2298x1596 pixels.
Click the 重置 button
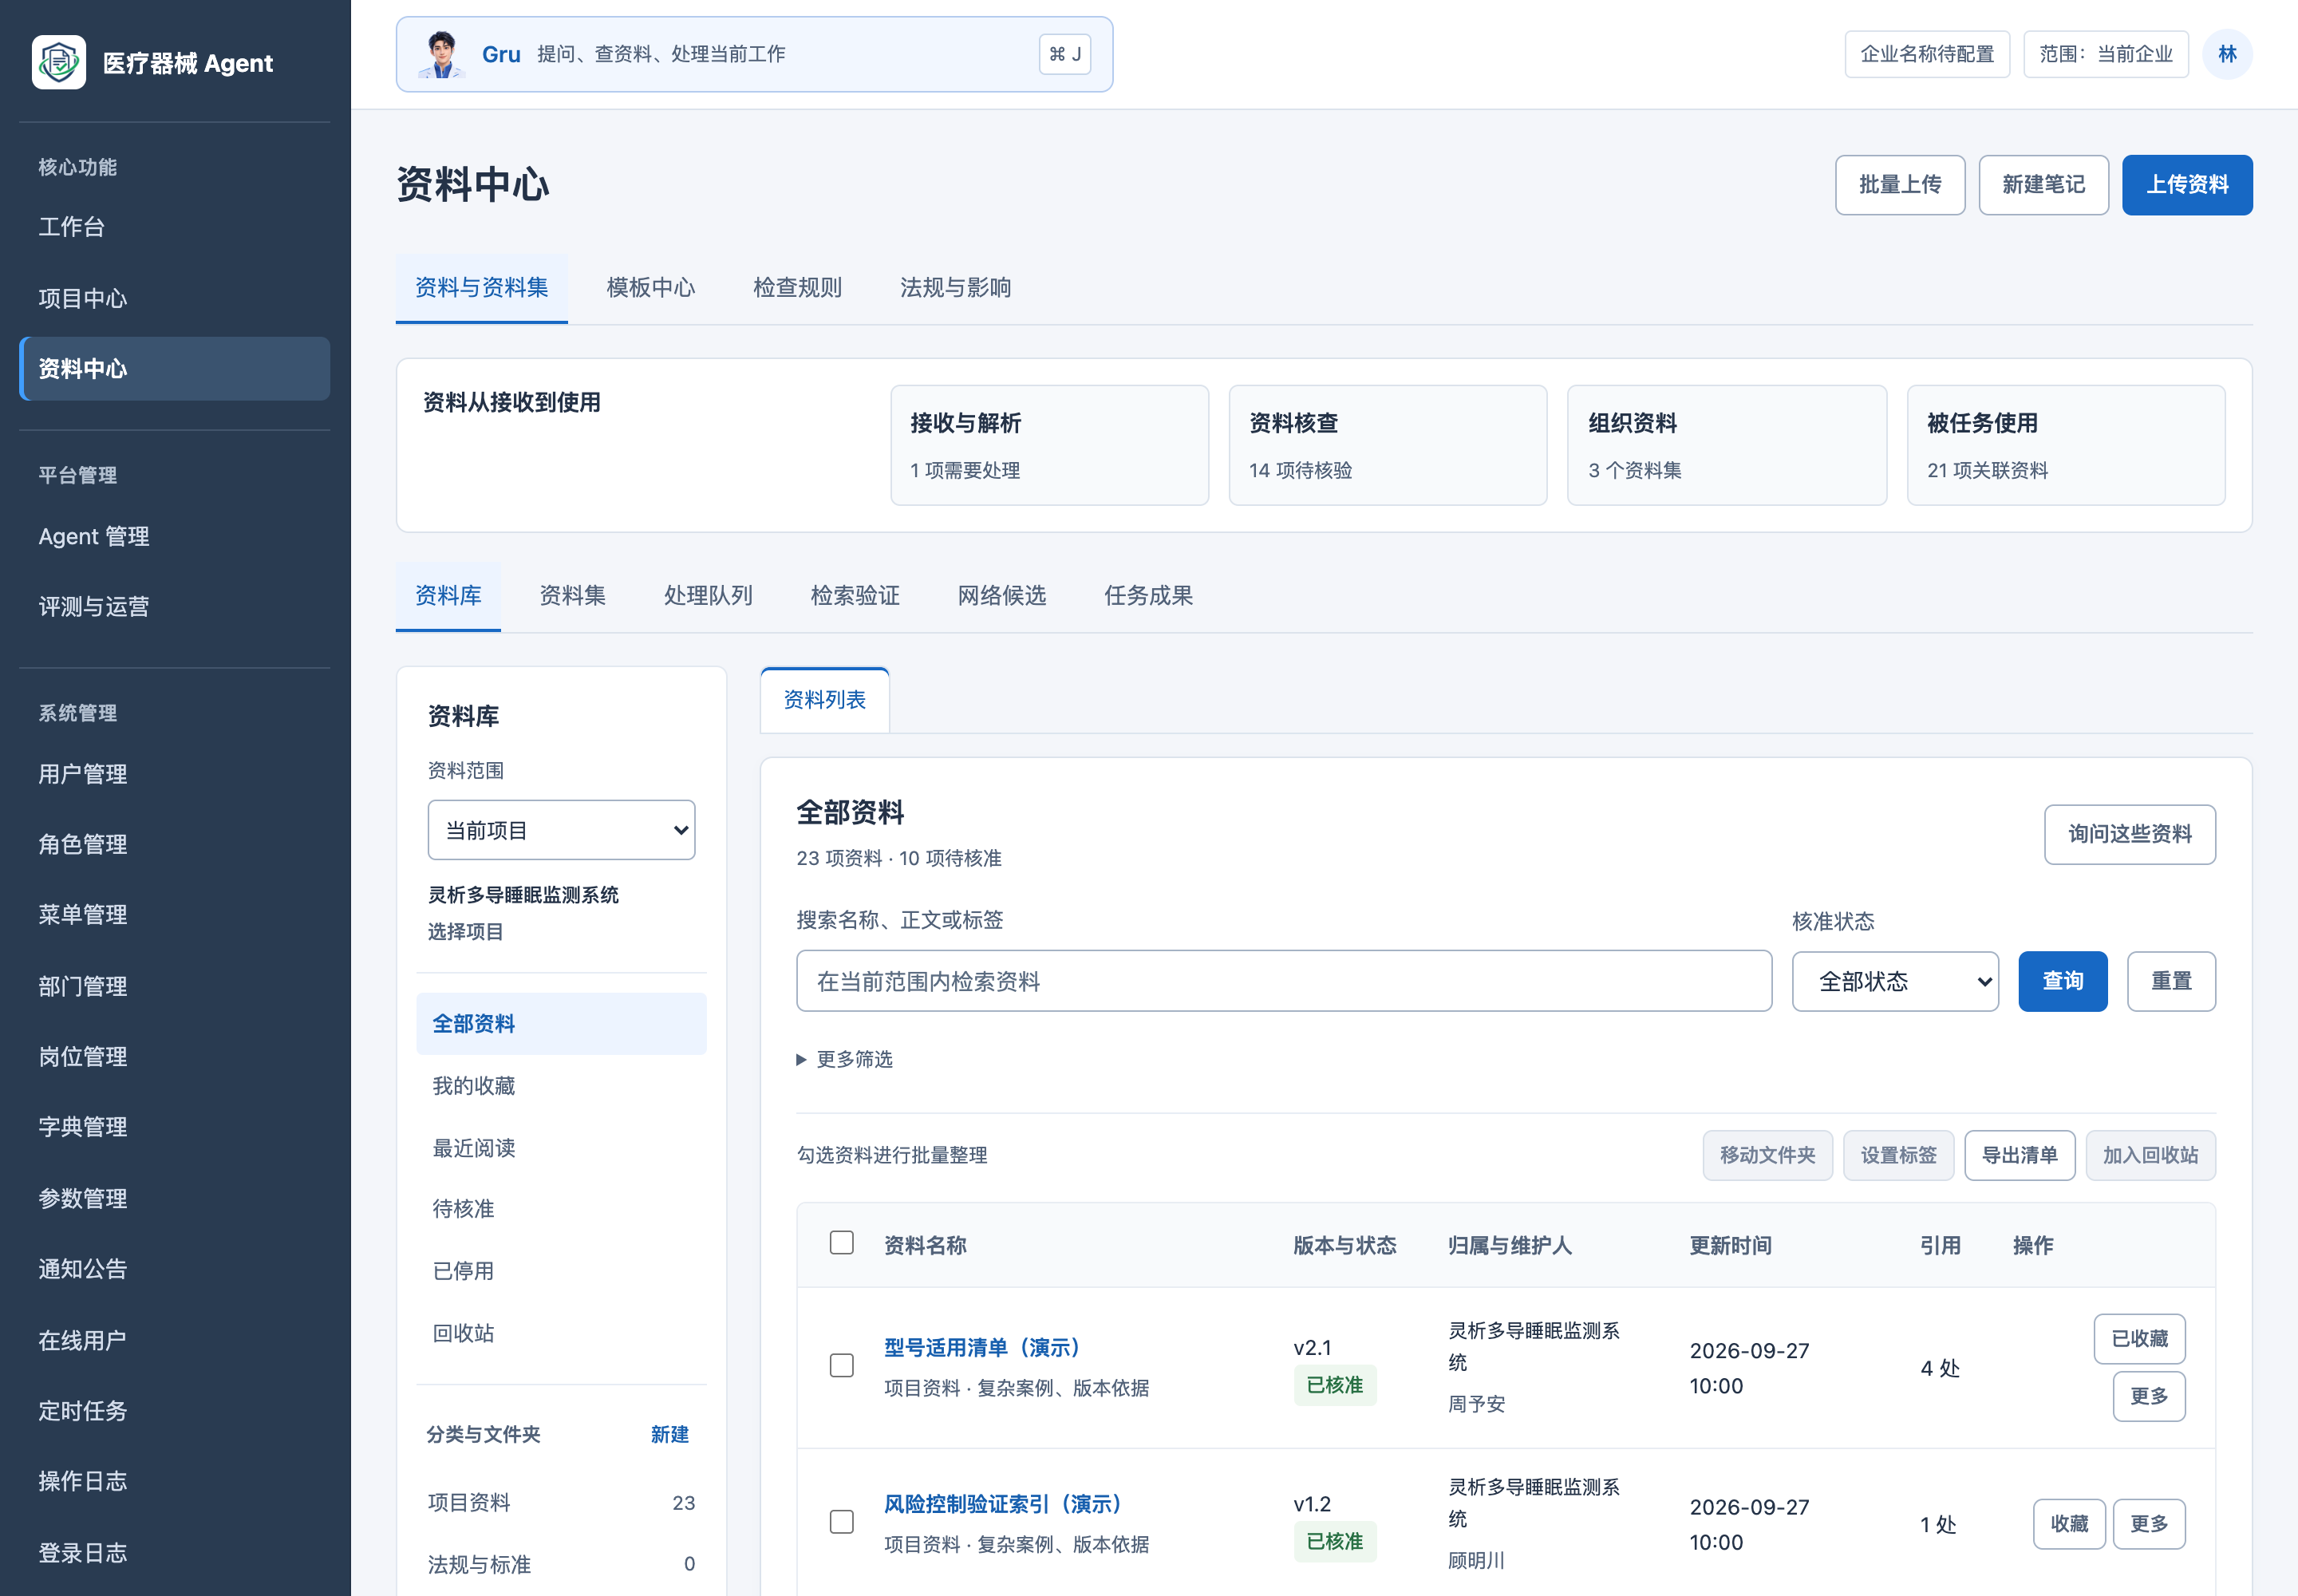(x=2170, y=981)
